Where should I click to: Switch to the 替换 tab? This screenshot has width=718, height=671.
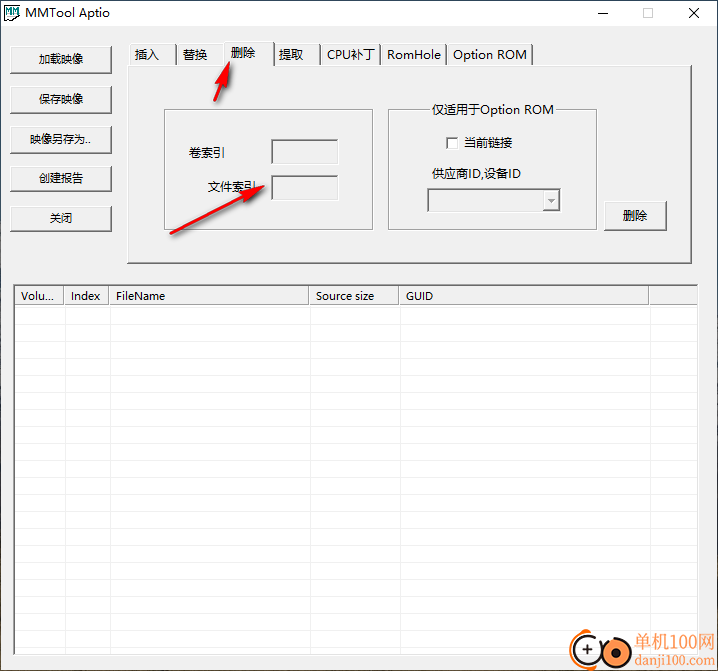pyautogui.click(x=200, y=55)
